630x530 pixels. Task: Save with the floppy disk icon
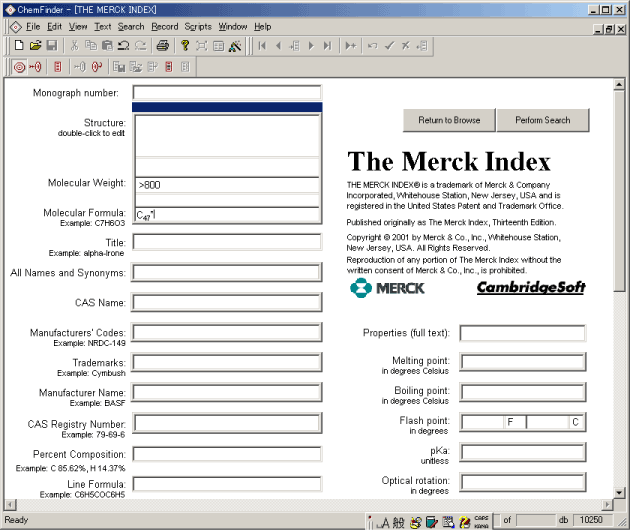pyautogui.click(x=52, y=45)
